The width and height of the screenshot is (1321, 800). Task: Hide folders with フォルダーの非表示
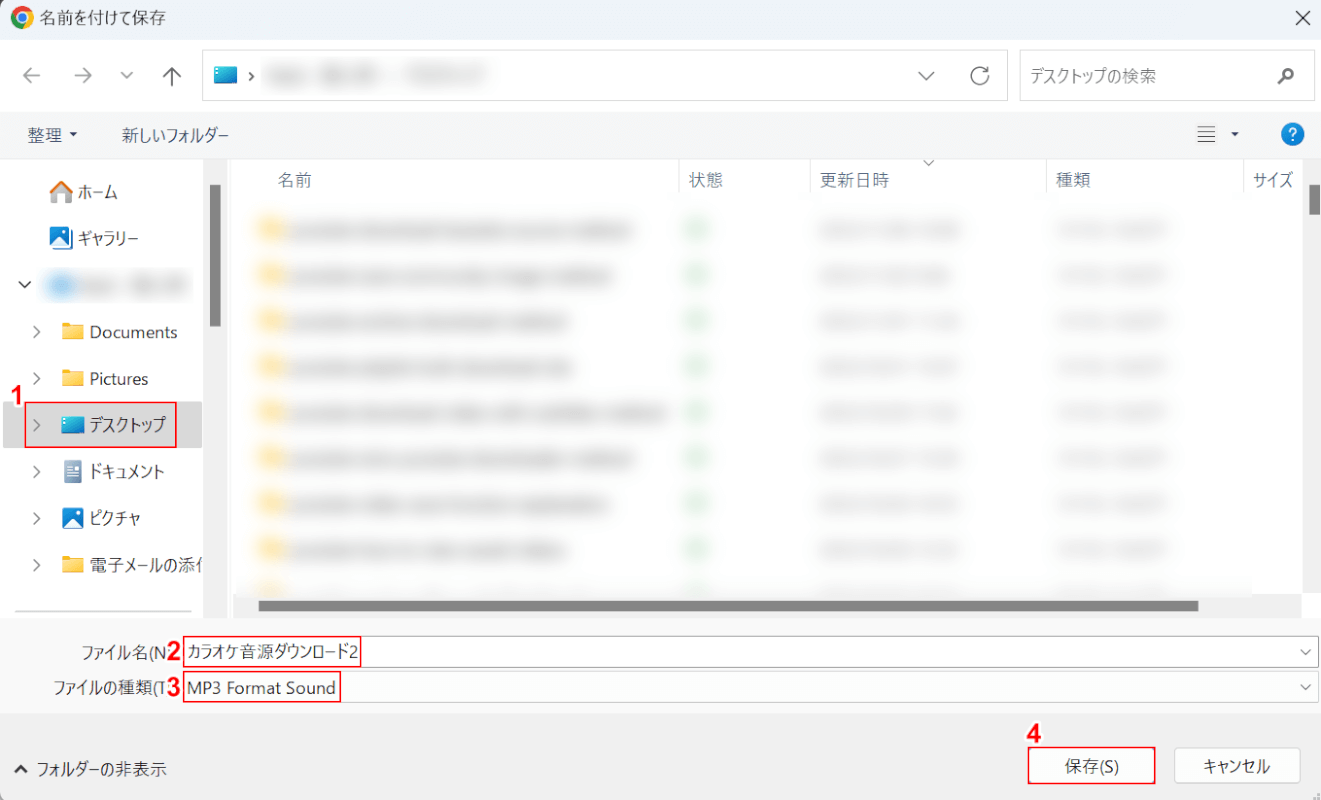click(90, 769)
